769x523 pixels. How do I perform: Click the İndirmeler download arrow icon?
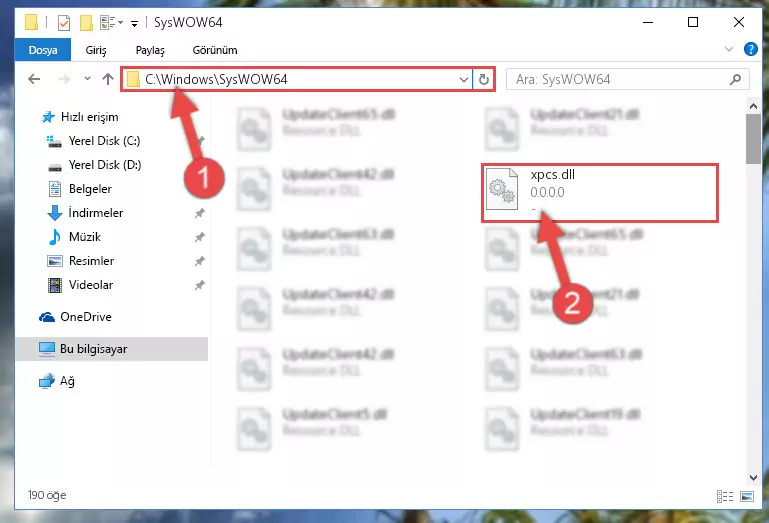pyautogui.click(x=54, y=213)
